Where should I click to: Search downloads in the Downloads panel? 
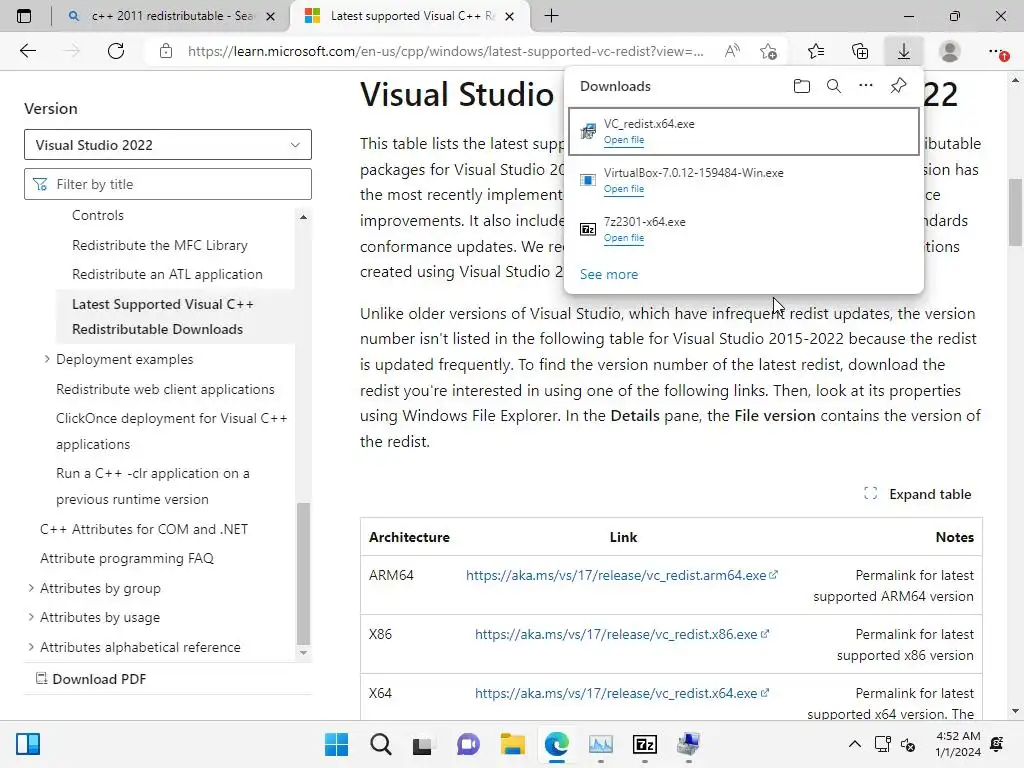click(834, 86)
